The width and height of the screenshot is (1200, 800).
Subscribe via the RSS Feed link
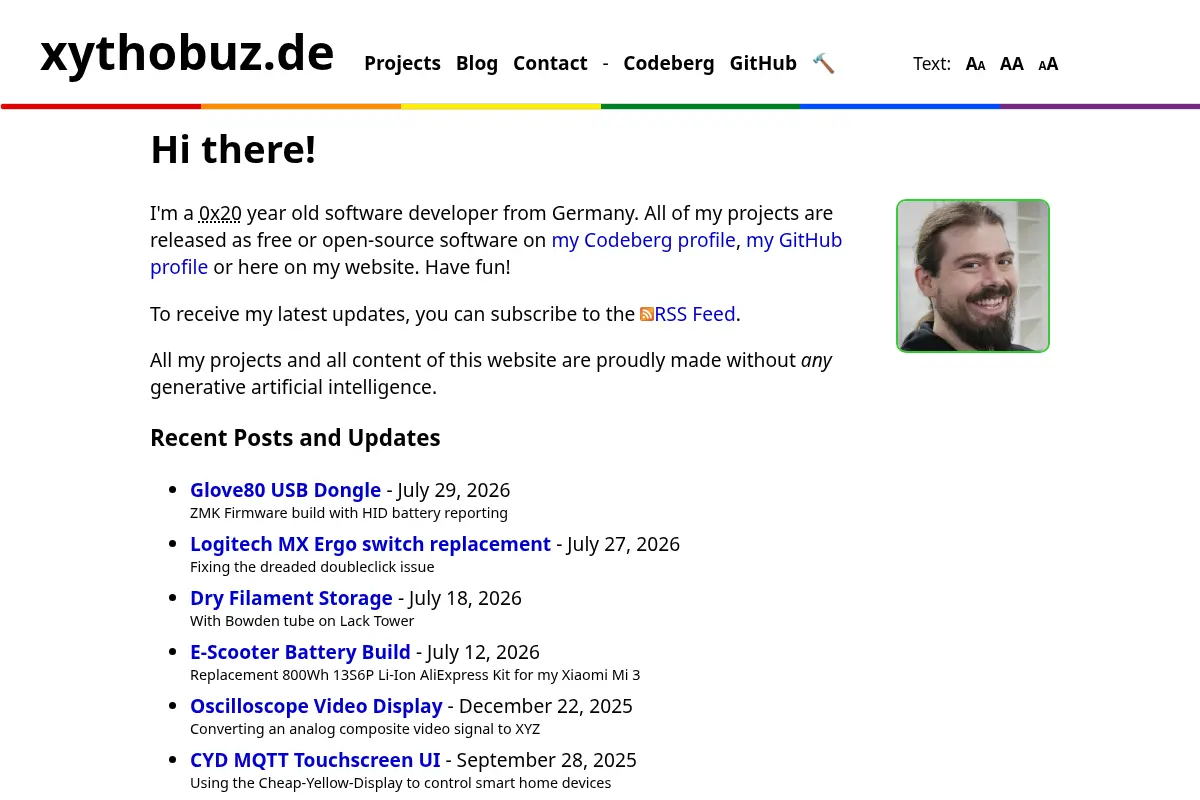coord(695,314)
